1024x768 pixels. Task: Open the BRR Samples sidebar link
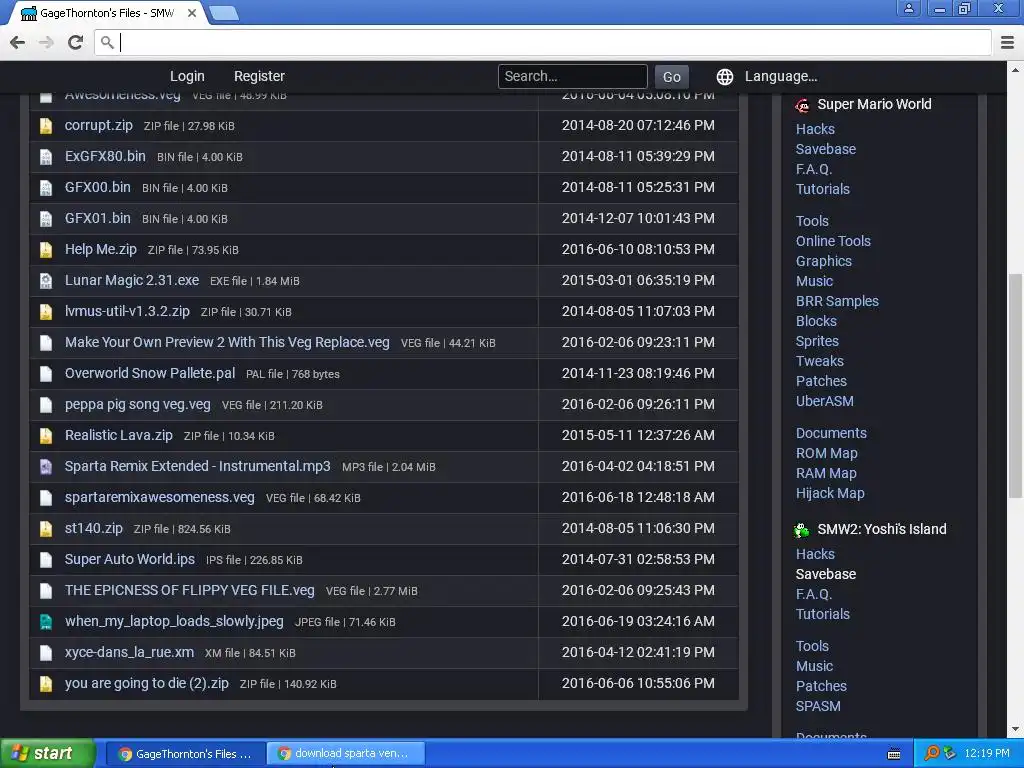tap(837, 301)
